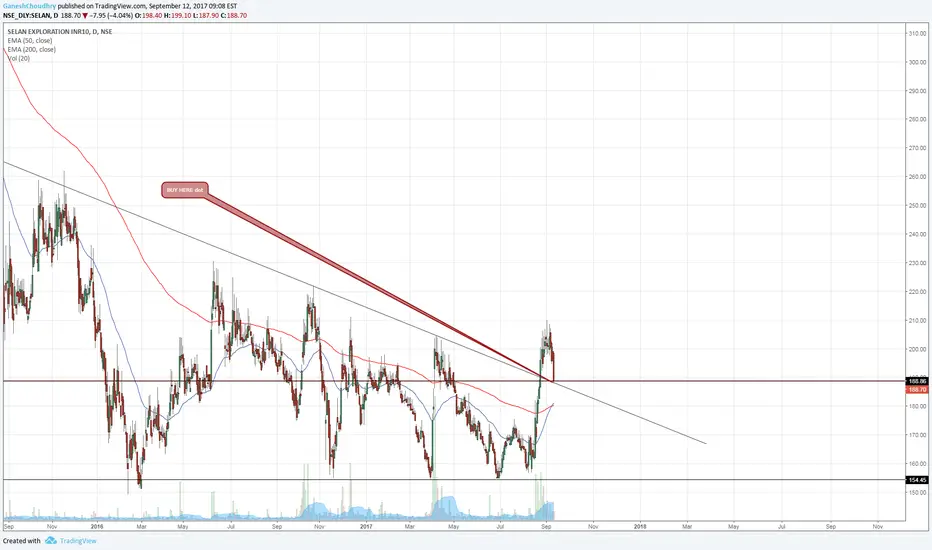Click the 2016 label on time axis
This screenshot has height=550, width=932.
97,526
